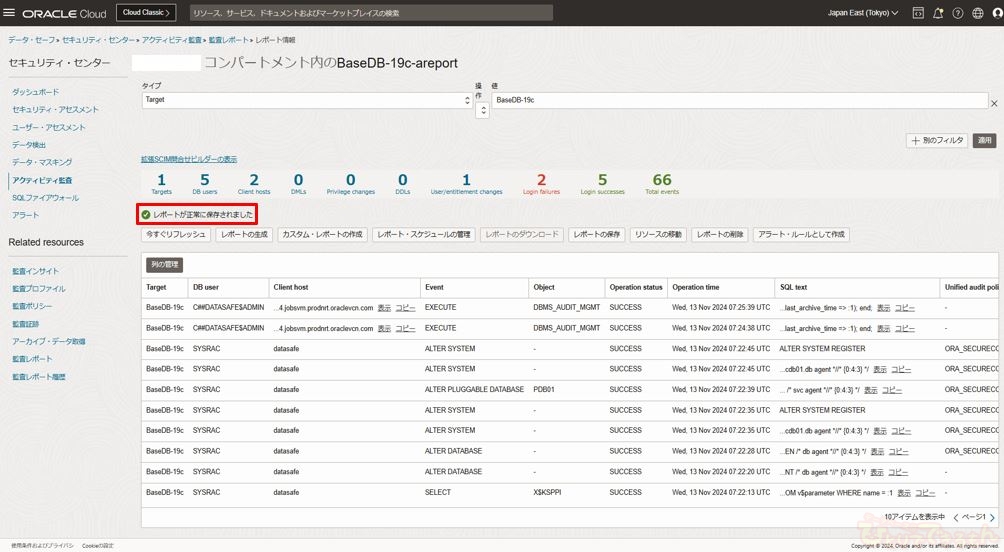Click レポートのダウンロード button

522,234
